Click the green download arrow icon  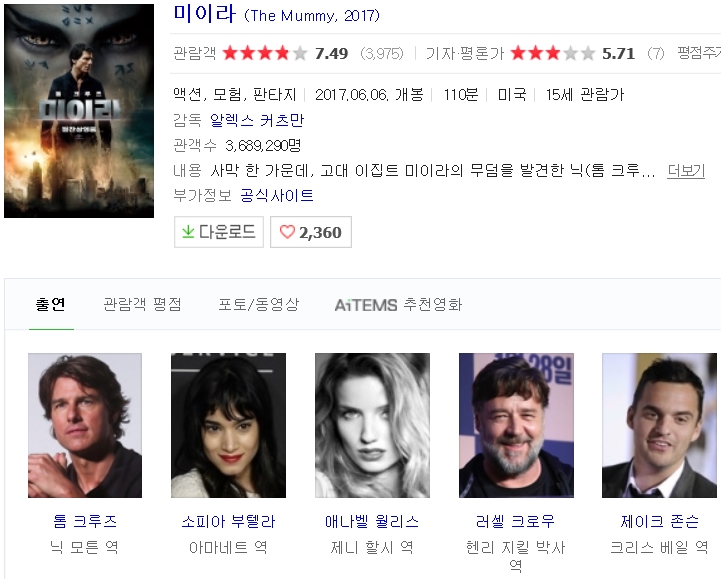pos(188,232)
